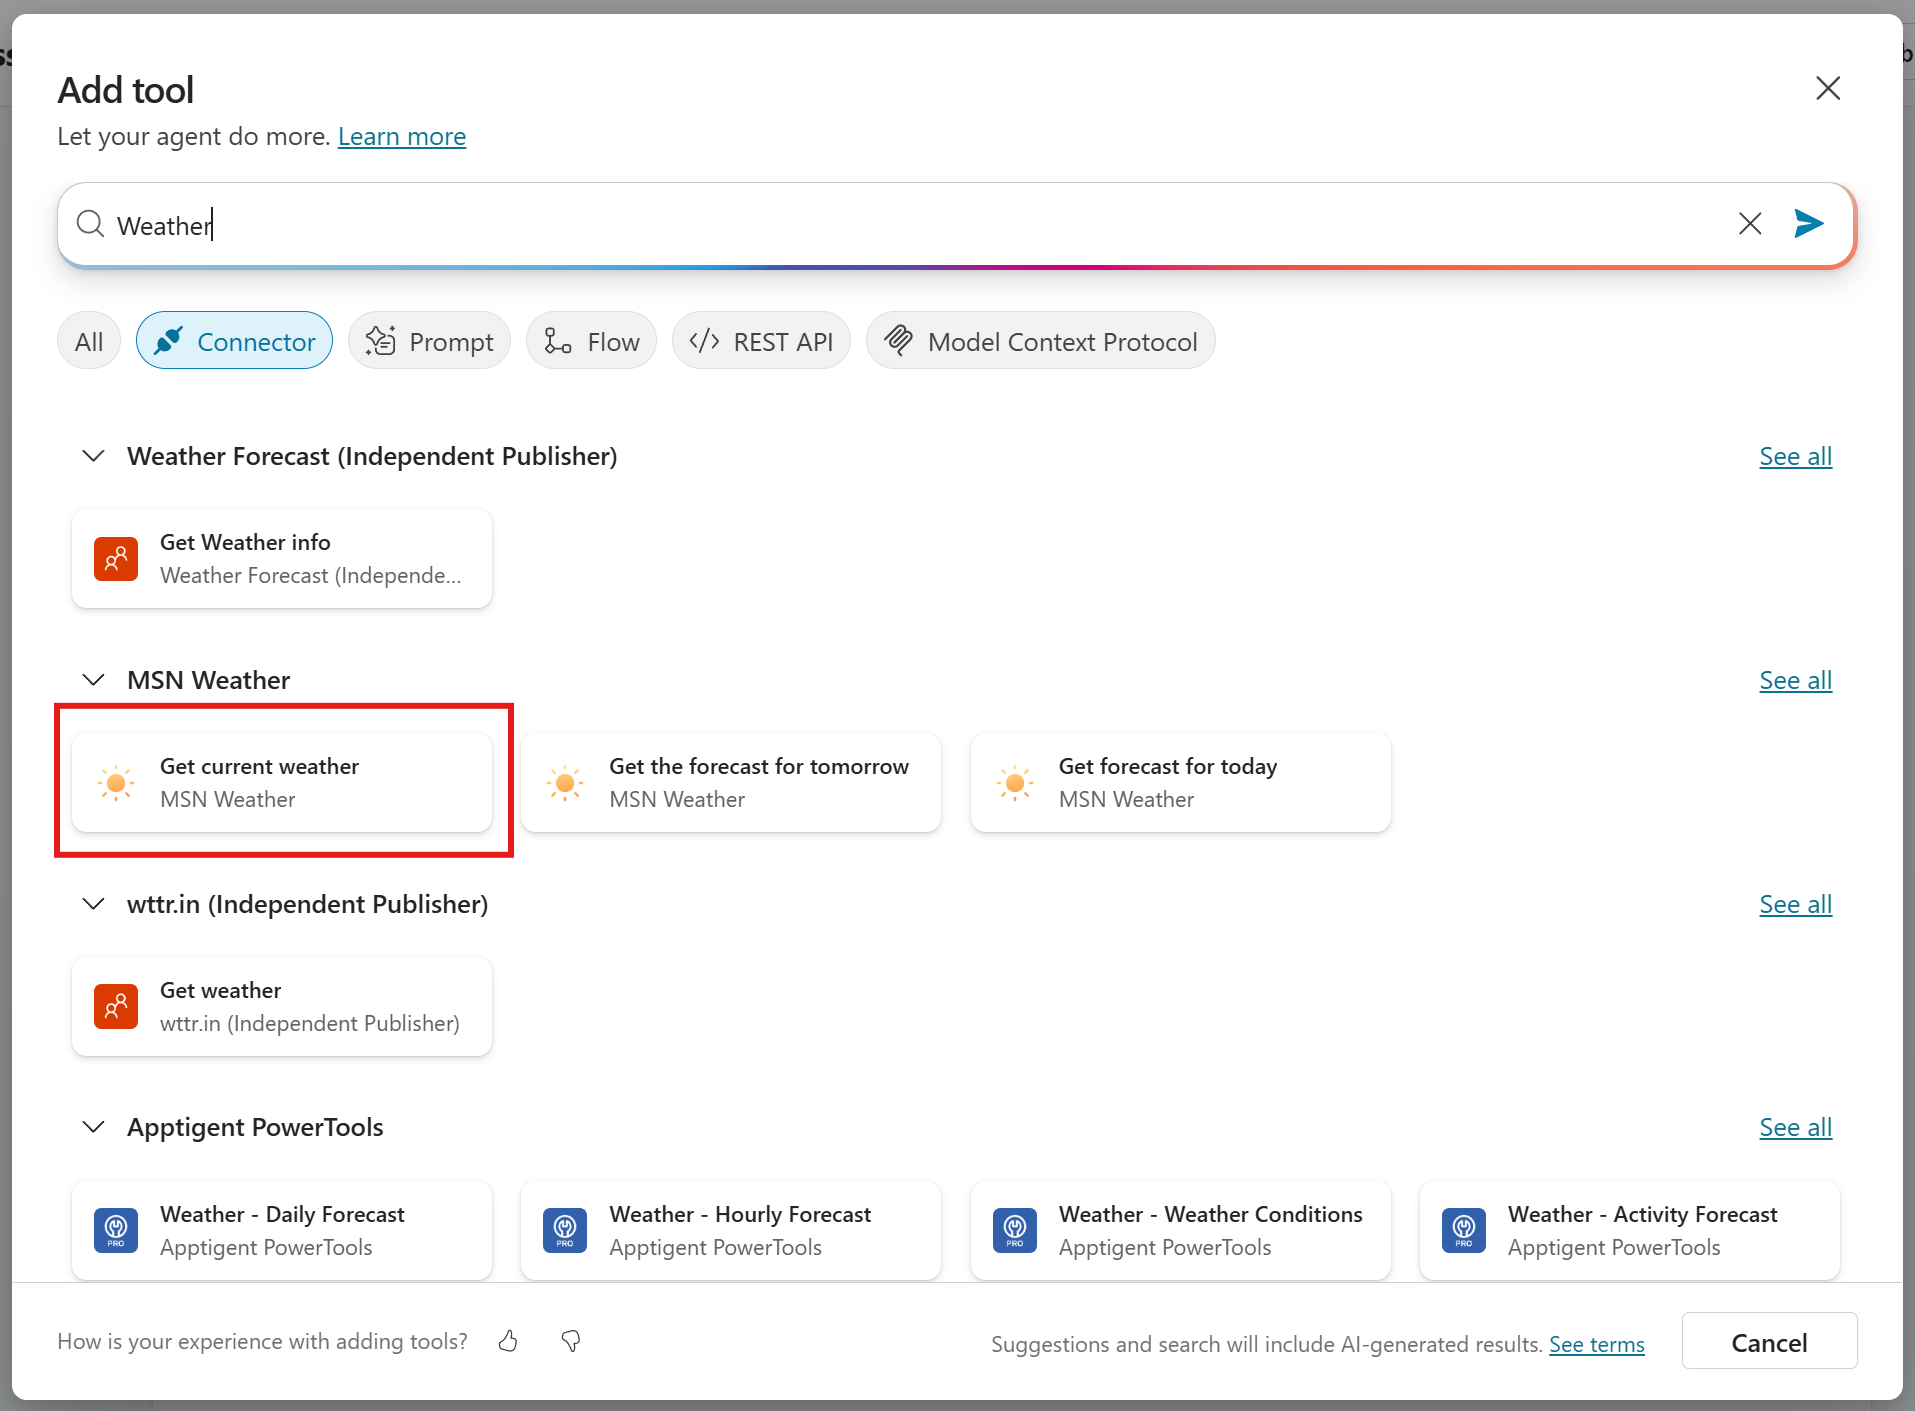Select the Connector filter chip
Image resolution: width=1915 pixels, height=1411 pixels.
235,341
